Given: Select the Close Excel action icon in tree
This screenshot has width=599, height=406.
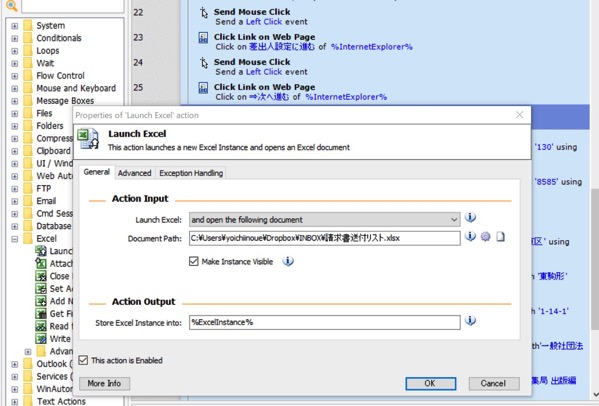Looking at the screenshot, I should [41, 276].
